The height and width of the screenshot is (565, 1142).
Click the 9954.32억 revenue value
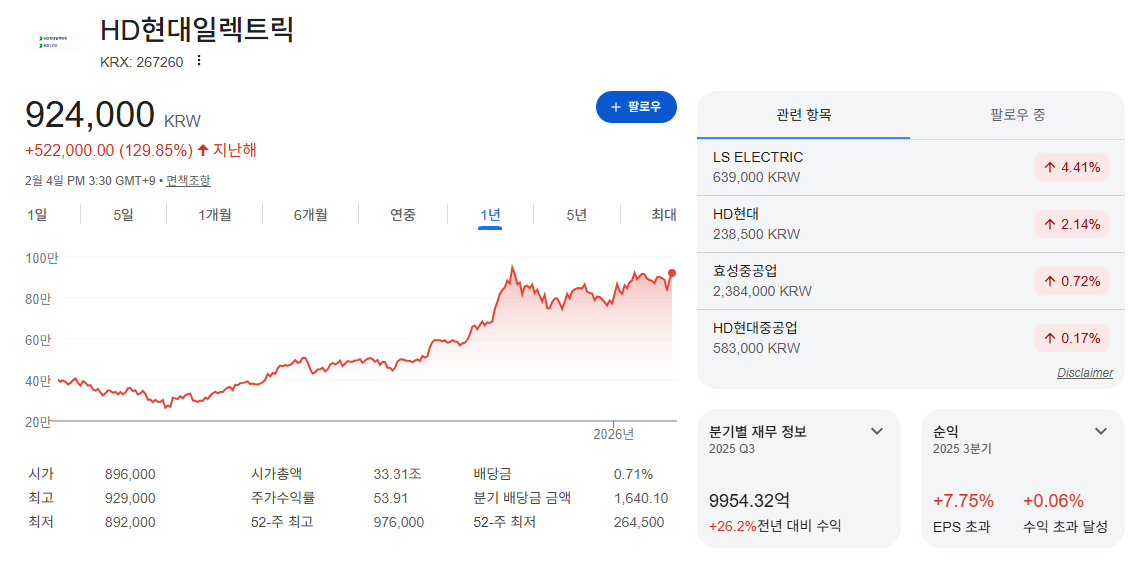749,501
